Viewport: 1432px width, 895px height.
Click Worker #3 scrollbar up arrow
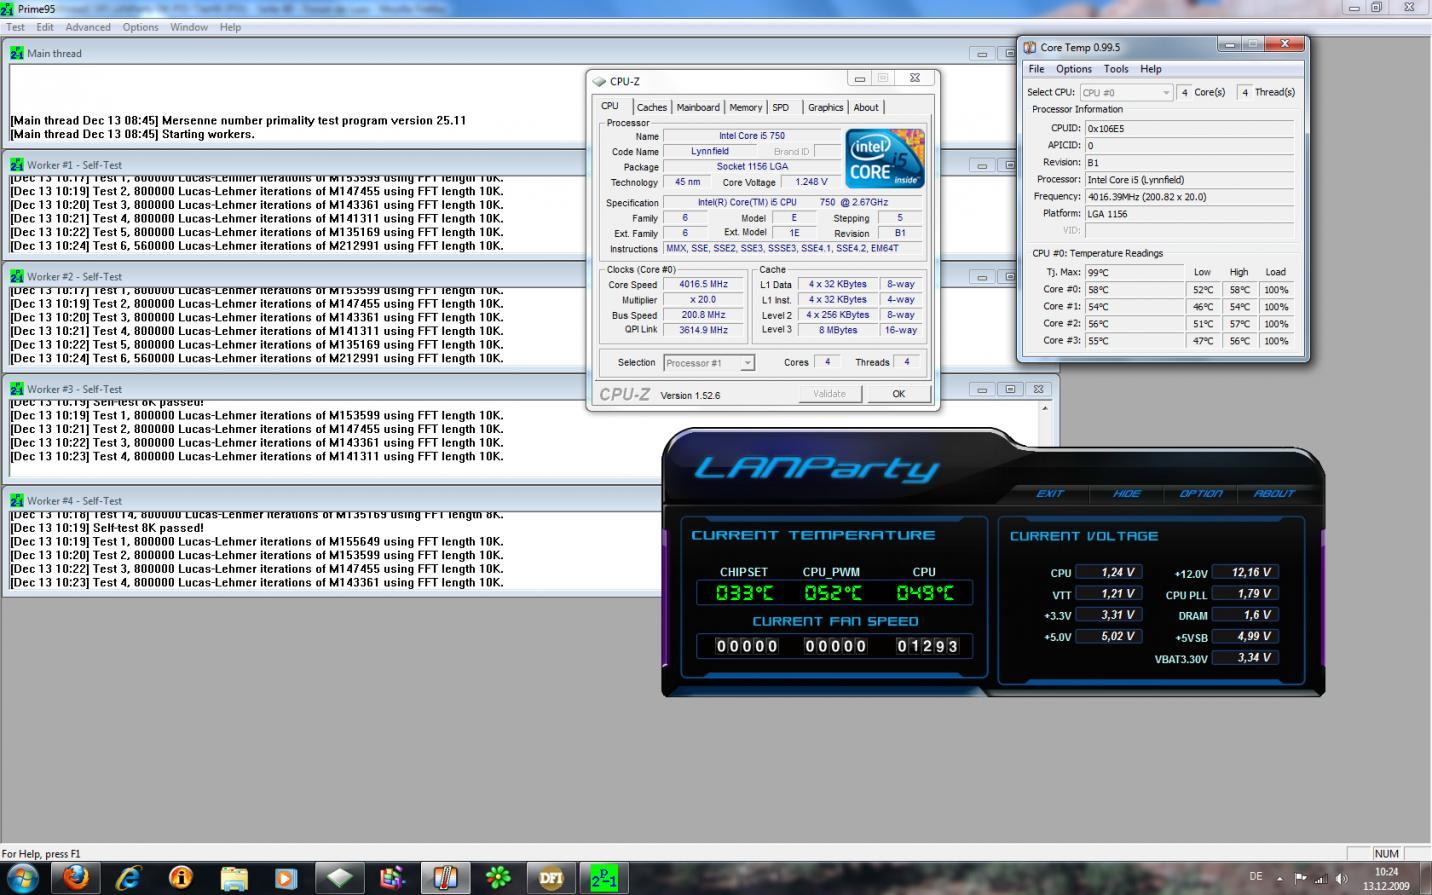[x=1045, y=409]
